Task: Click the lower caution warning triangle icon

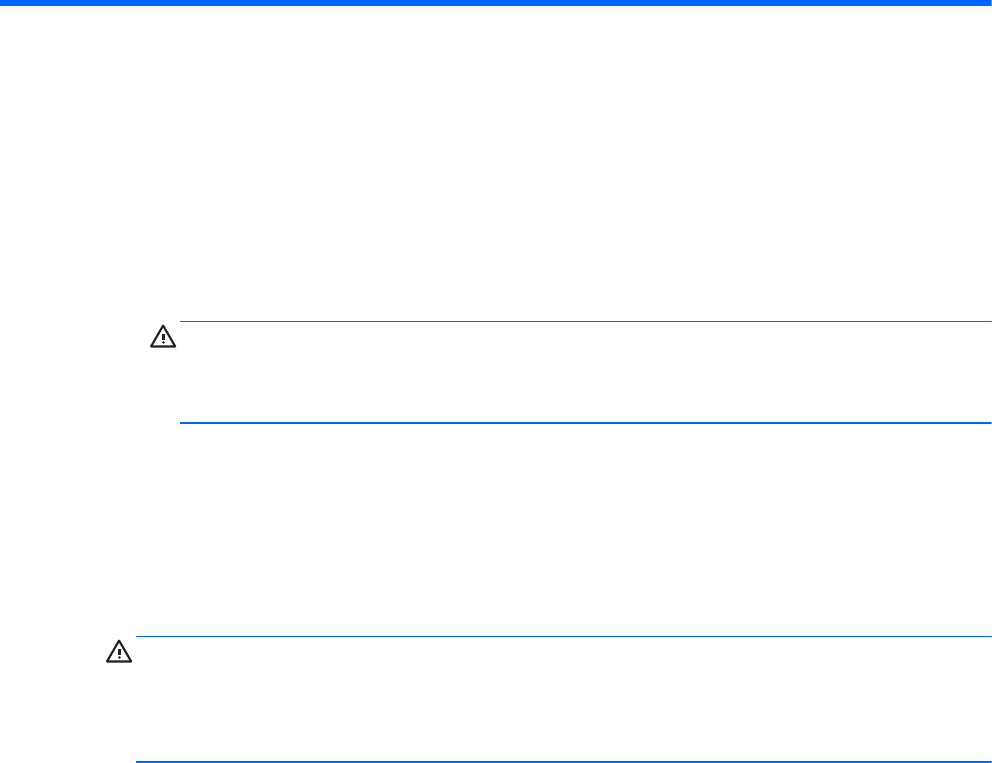Action: pyautogui.click(x=117, y=652)
